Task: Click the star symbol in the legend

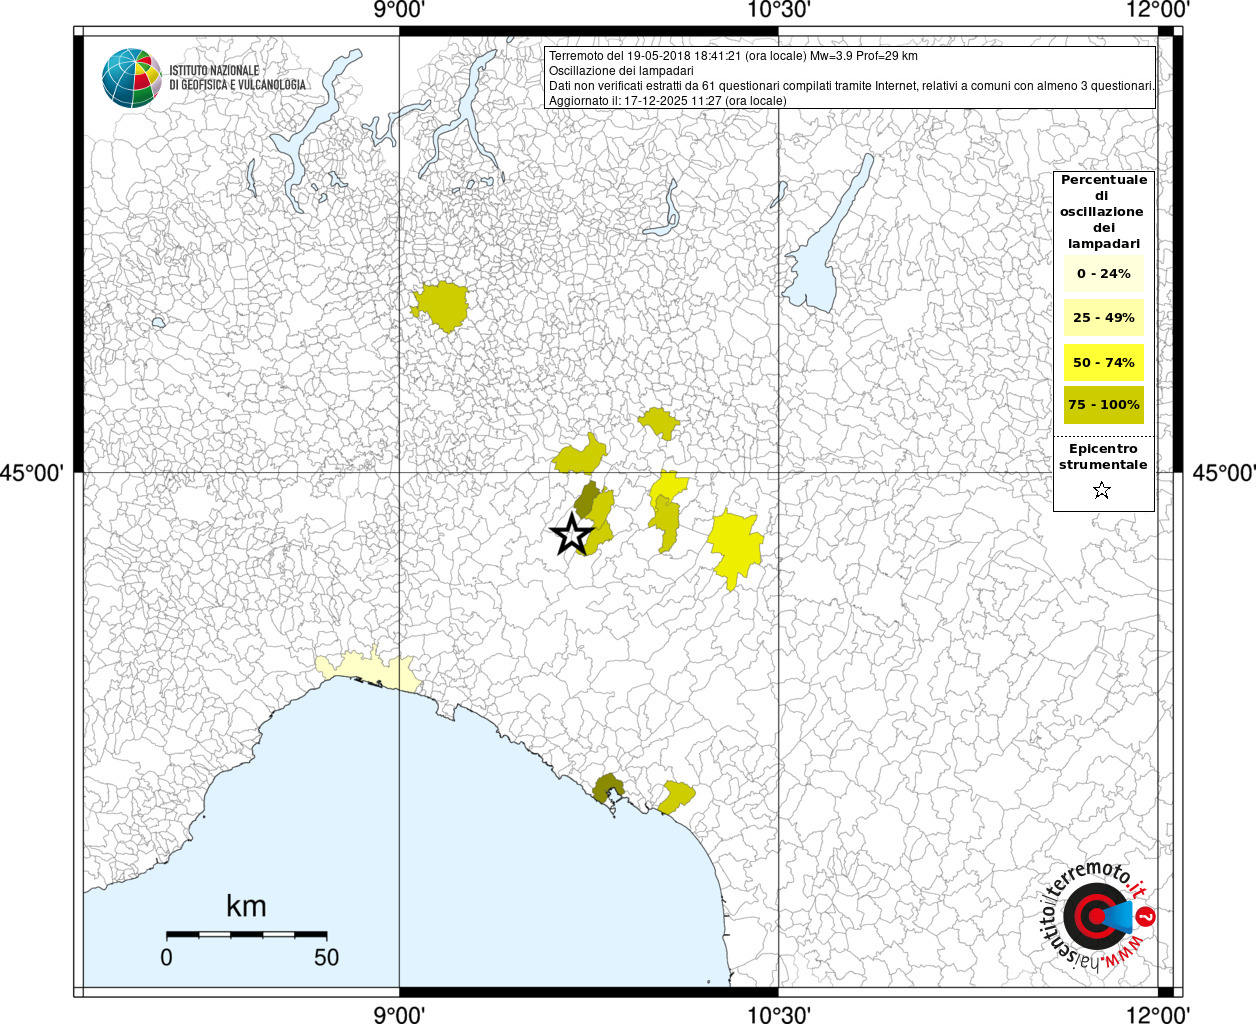Action: coord(1102,490)
